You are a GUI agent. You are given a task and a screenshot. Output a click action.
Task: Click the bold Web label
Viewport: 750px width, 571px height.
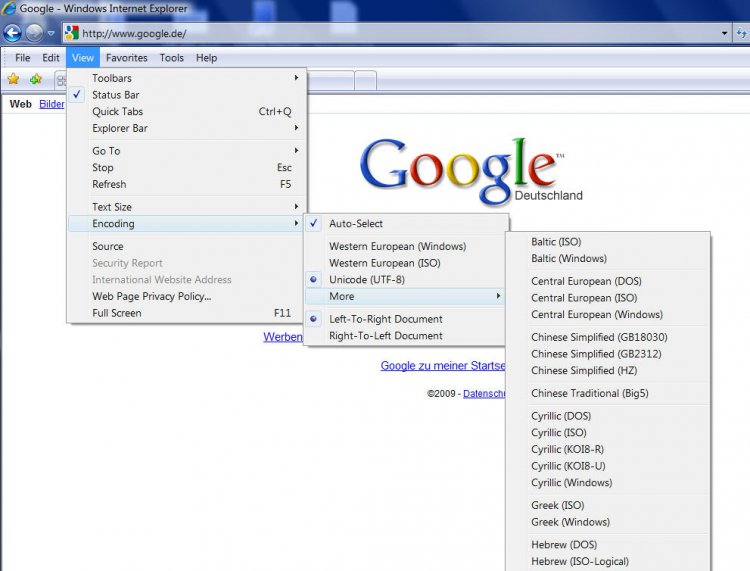pos(21,104)
